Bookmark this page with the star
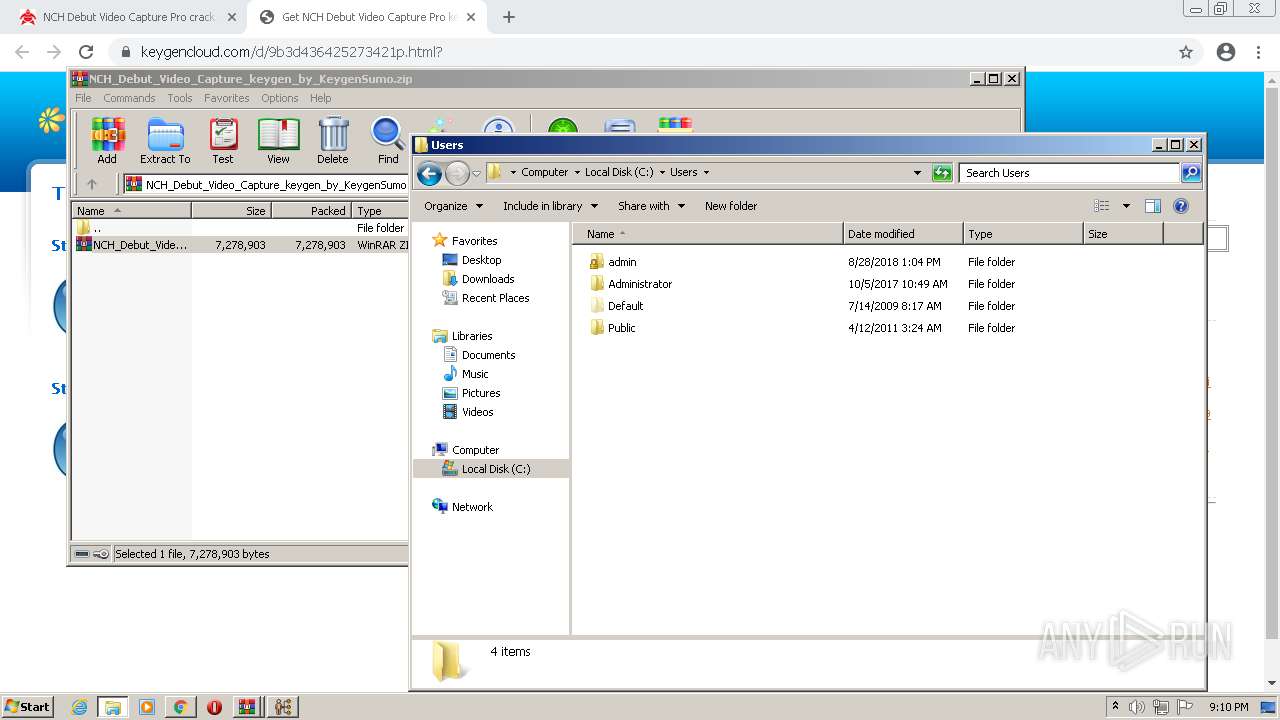 (1186, 52)
